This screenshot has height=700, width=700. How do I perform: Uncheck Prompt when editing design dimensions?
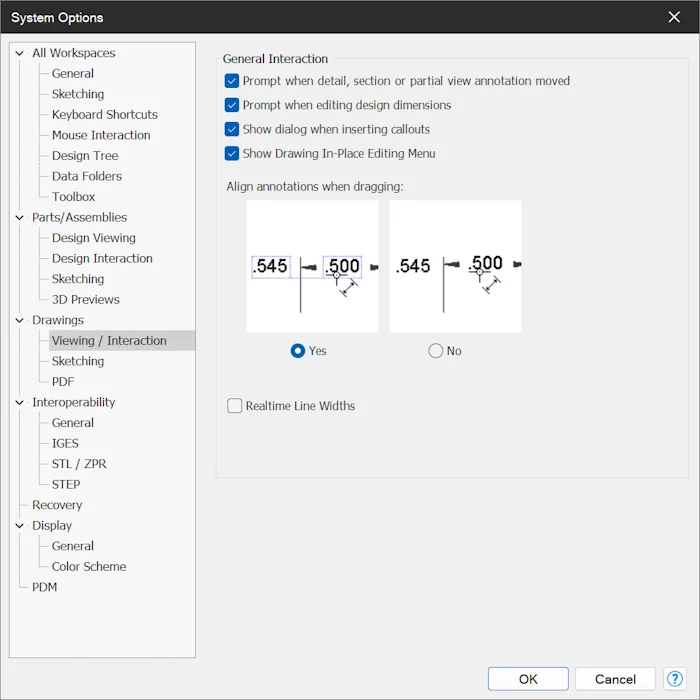pyautogui.click(x=232, y=105)
